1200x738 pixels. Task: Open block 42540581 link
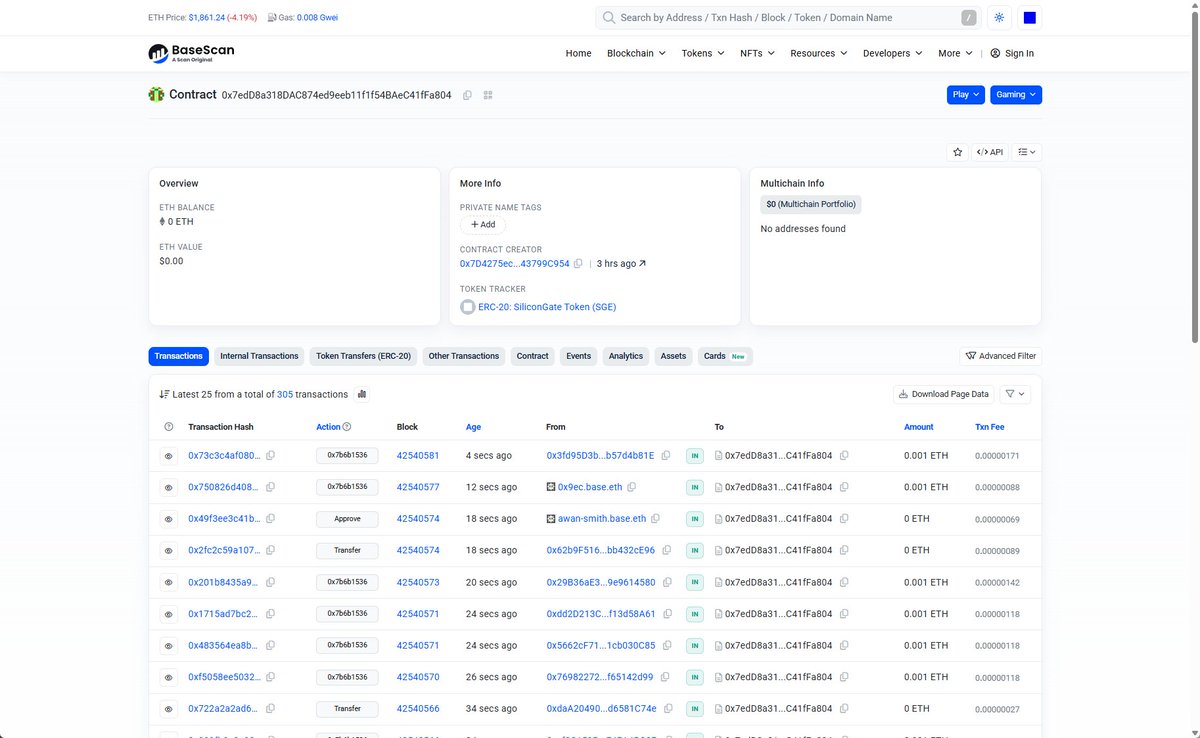coord(418,456)
